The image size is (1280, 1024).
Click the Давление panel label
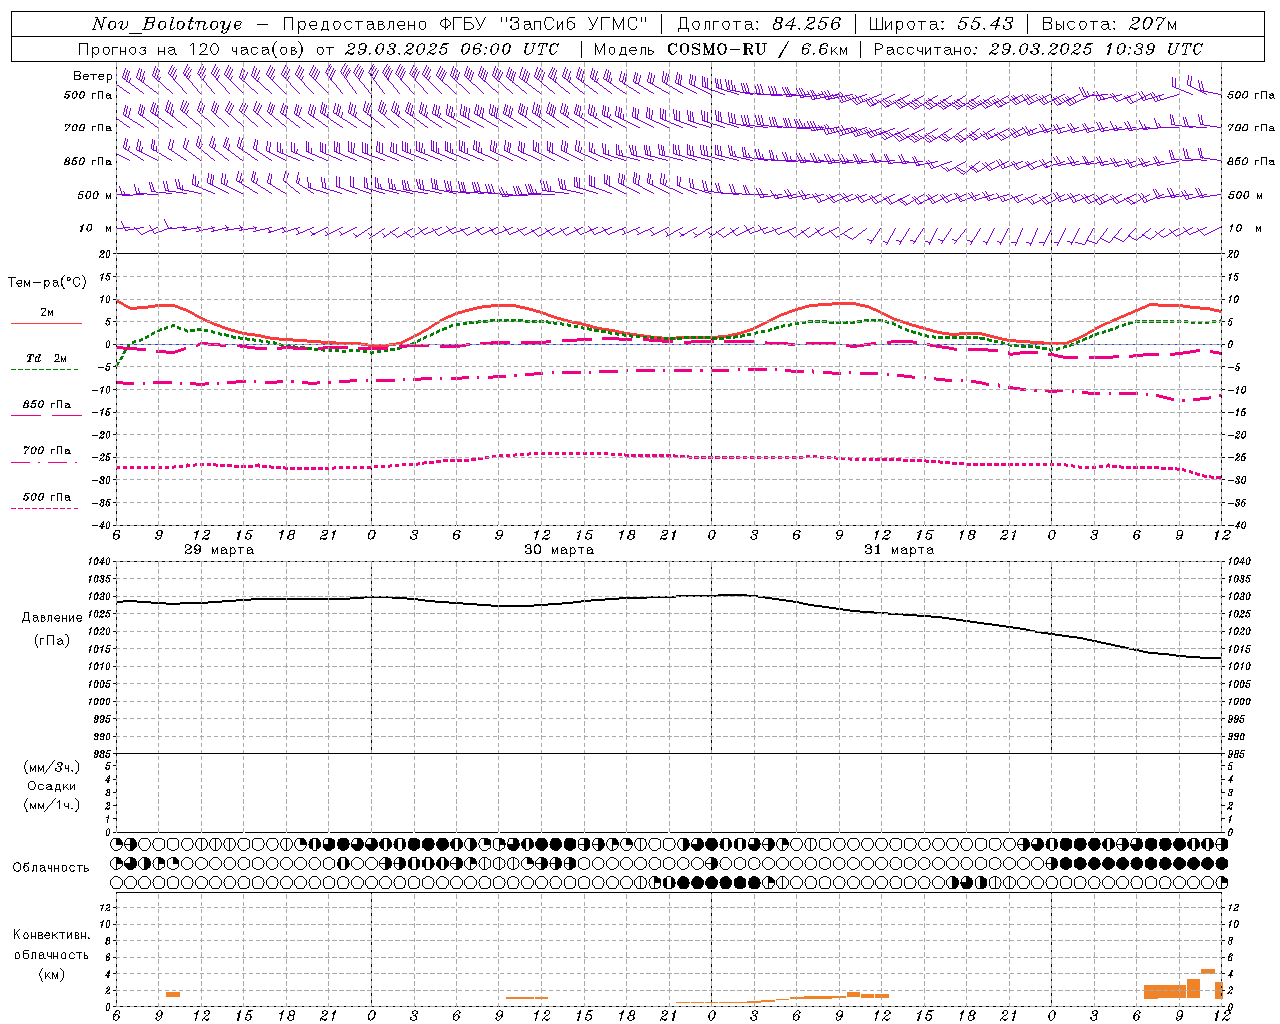pyautogui.click(x=52, y=618)
